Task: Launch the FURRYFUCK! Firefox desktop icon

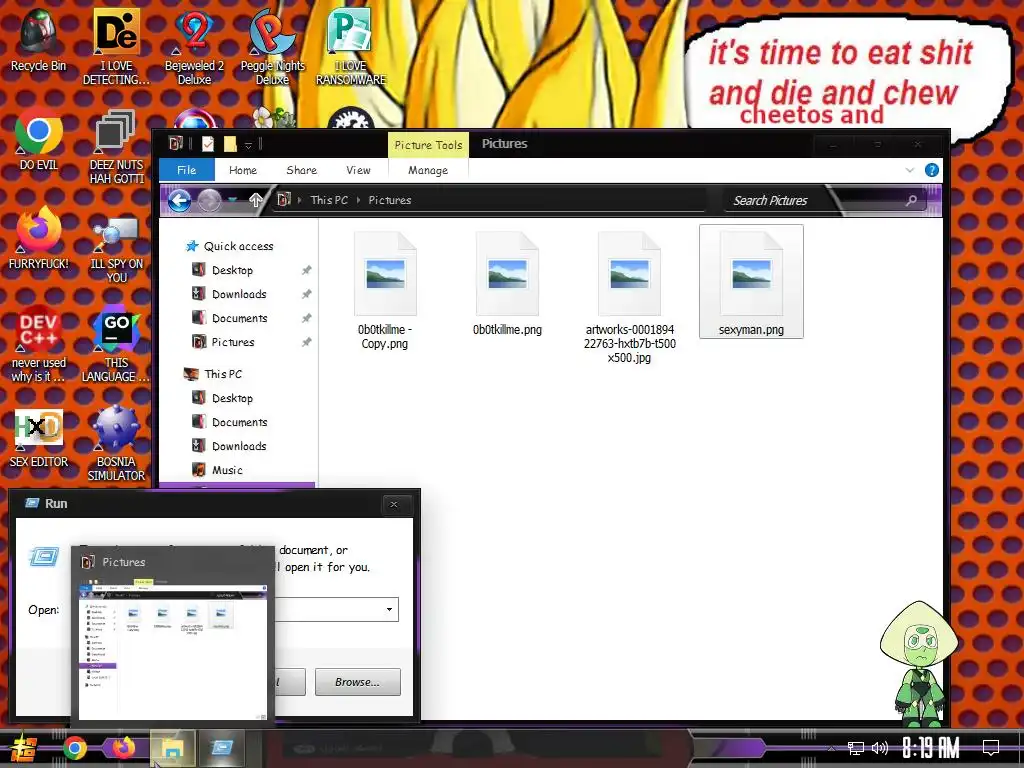Action: tap(39, 238)
